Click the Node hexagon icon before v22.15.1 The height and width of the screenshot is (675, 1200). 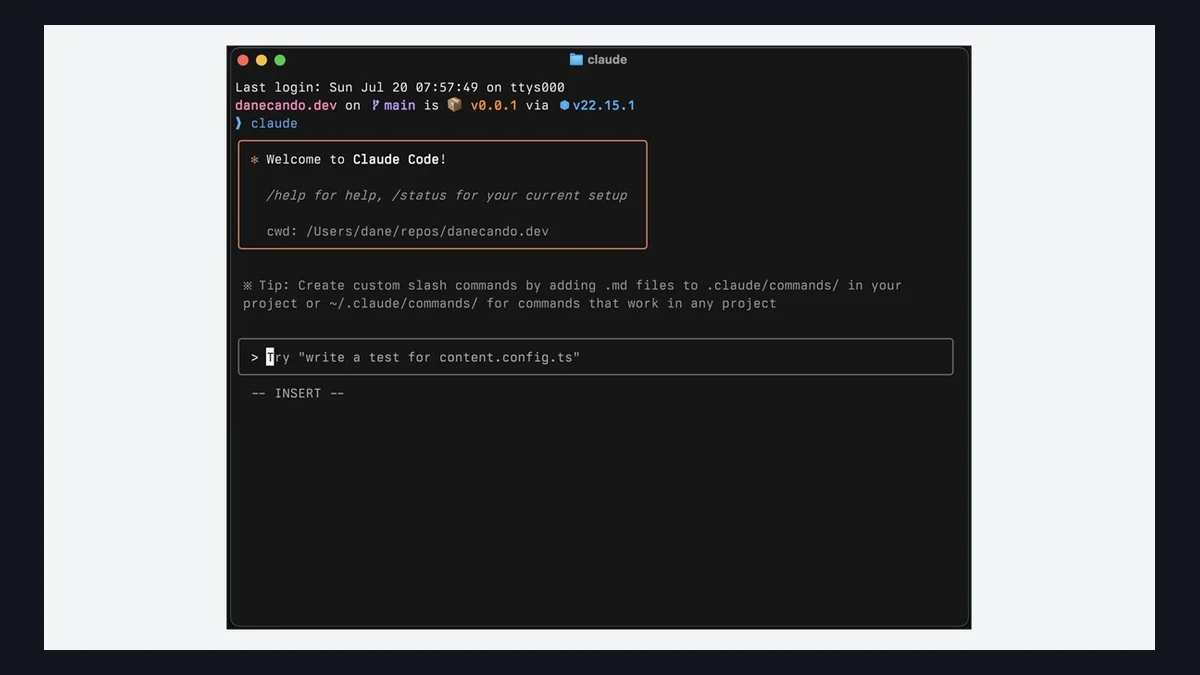(x=564, y=105)
